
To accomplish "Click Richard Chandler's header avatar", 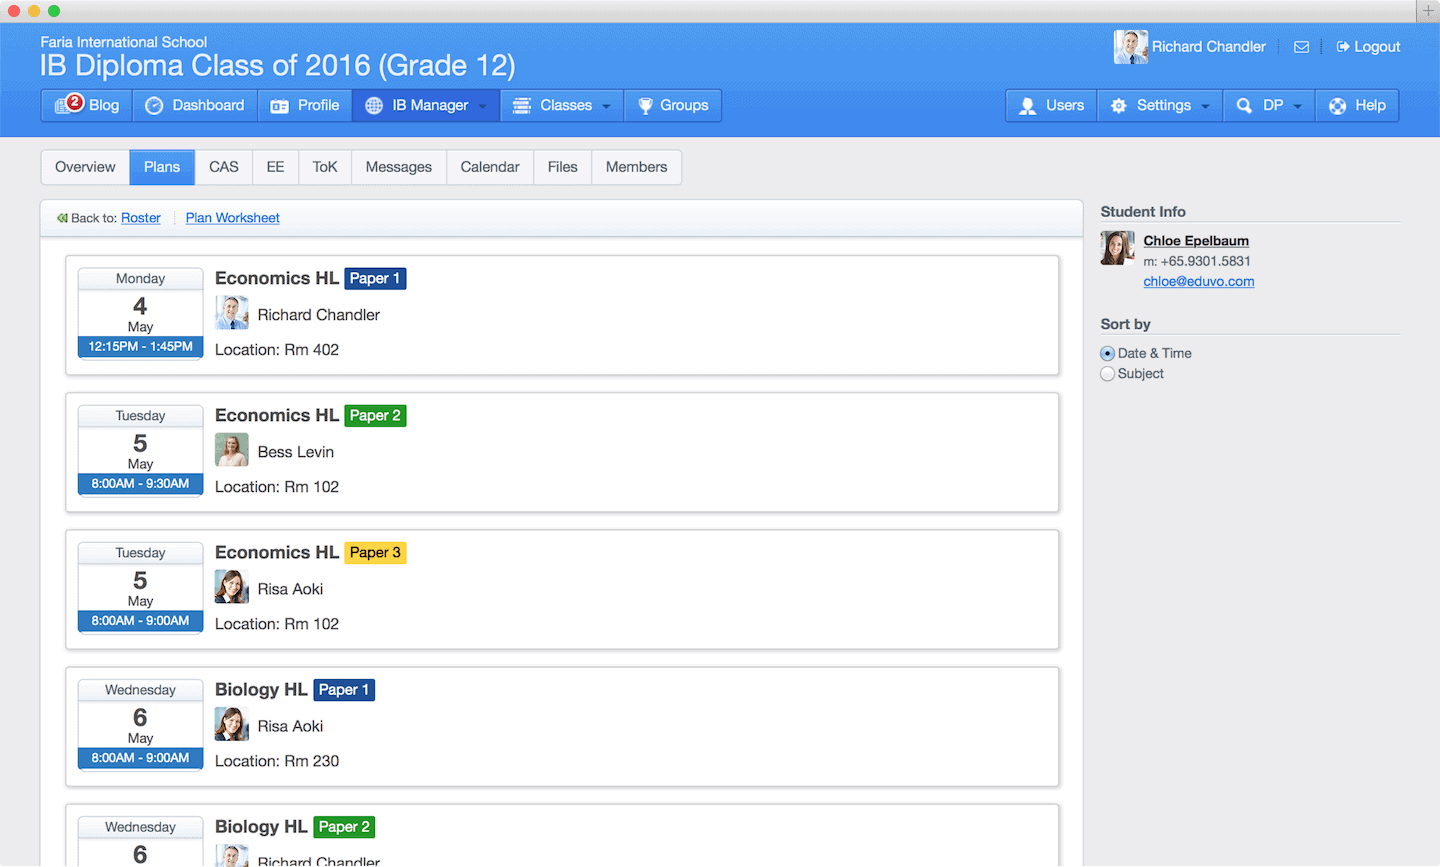I will point(1131,47).
